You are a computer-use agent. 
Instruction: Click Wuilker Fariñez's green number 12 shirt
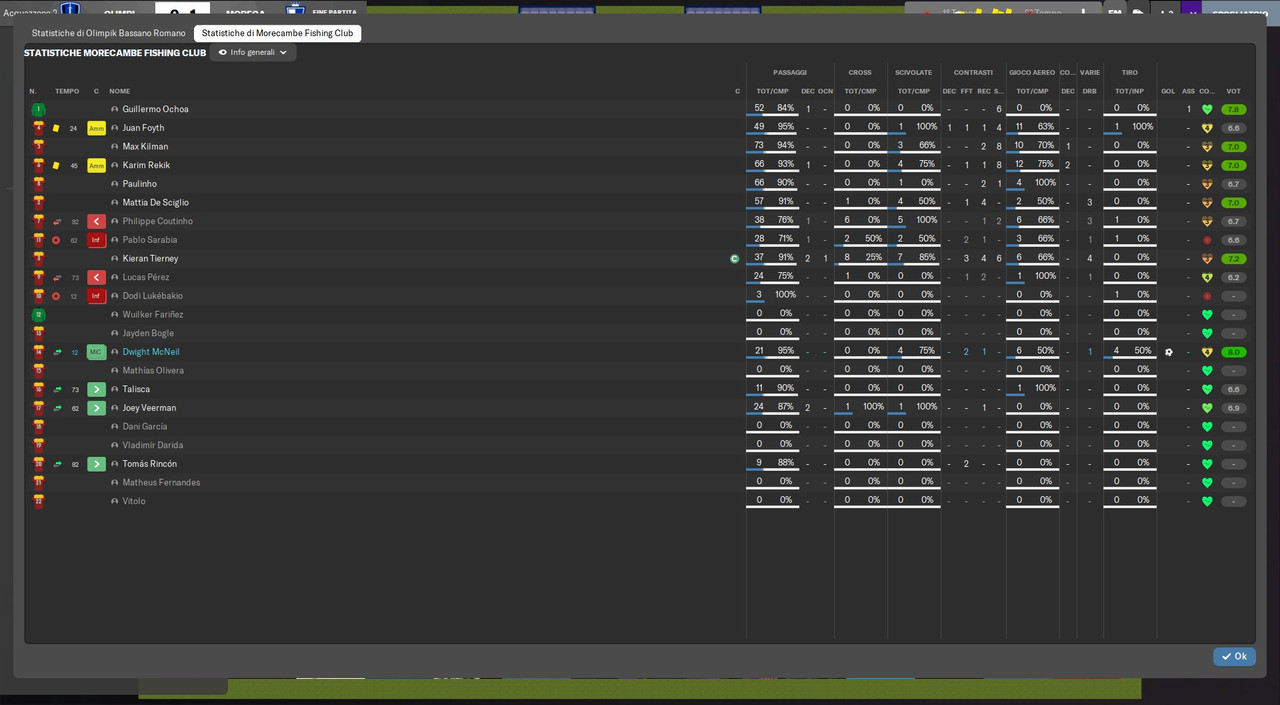38,314
